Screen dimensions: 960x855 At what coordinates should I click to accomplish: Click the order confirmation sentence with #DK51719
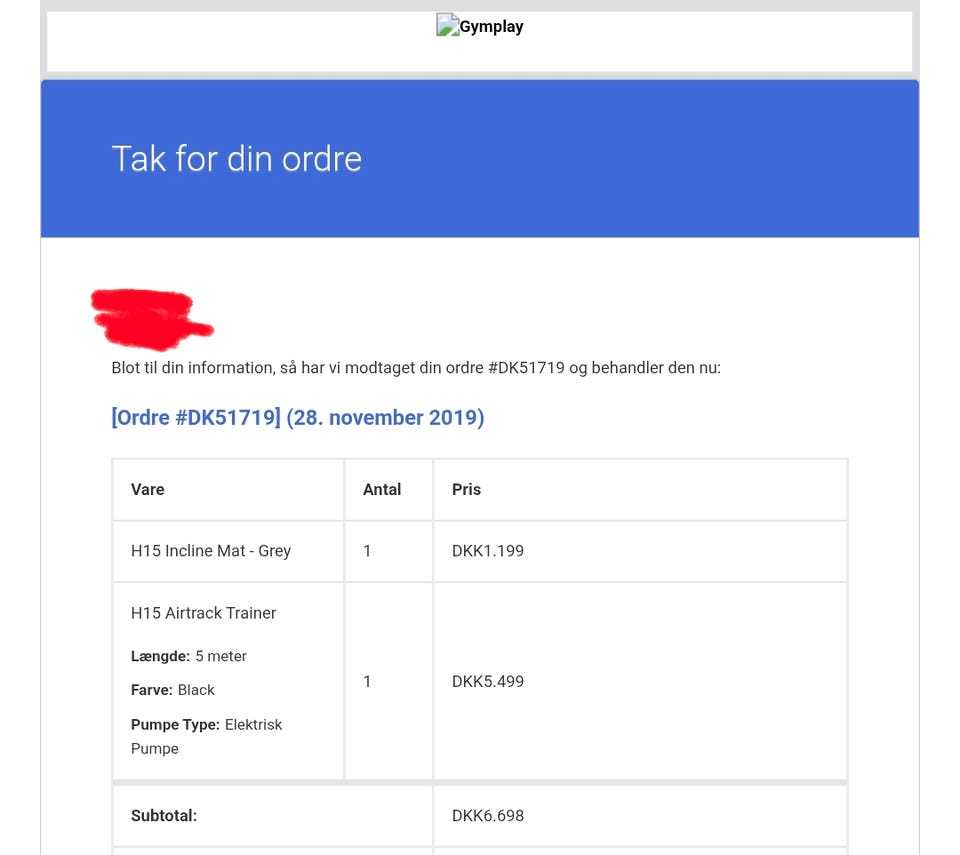[x=416, y=367]
